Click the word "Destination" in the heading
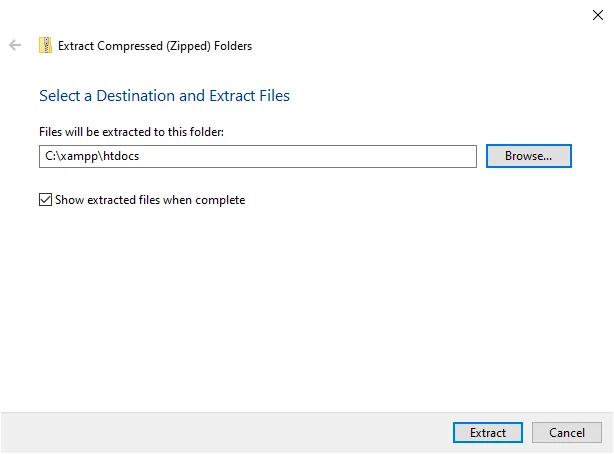Screen dimensions: 614x454 (128, 96)
